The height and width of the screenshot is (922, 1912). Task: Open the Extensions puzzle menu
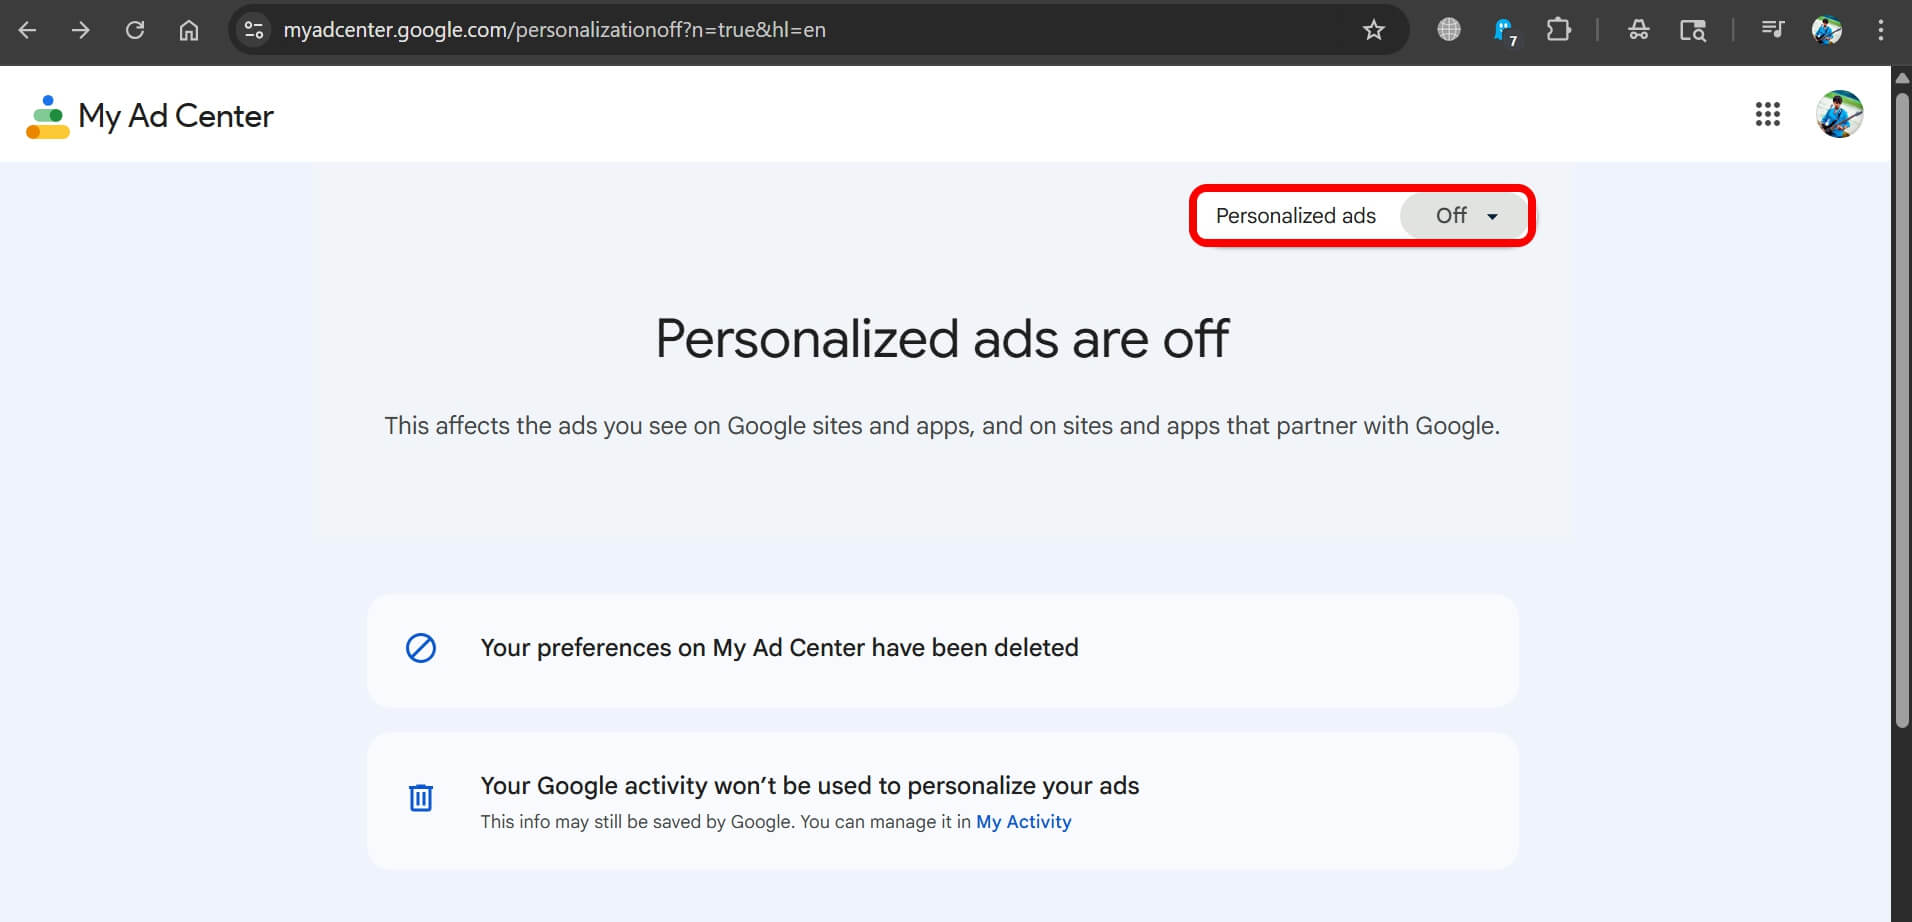[x=1558, y=30]
